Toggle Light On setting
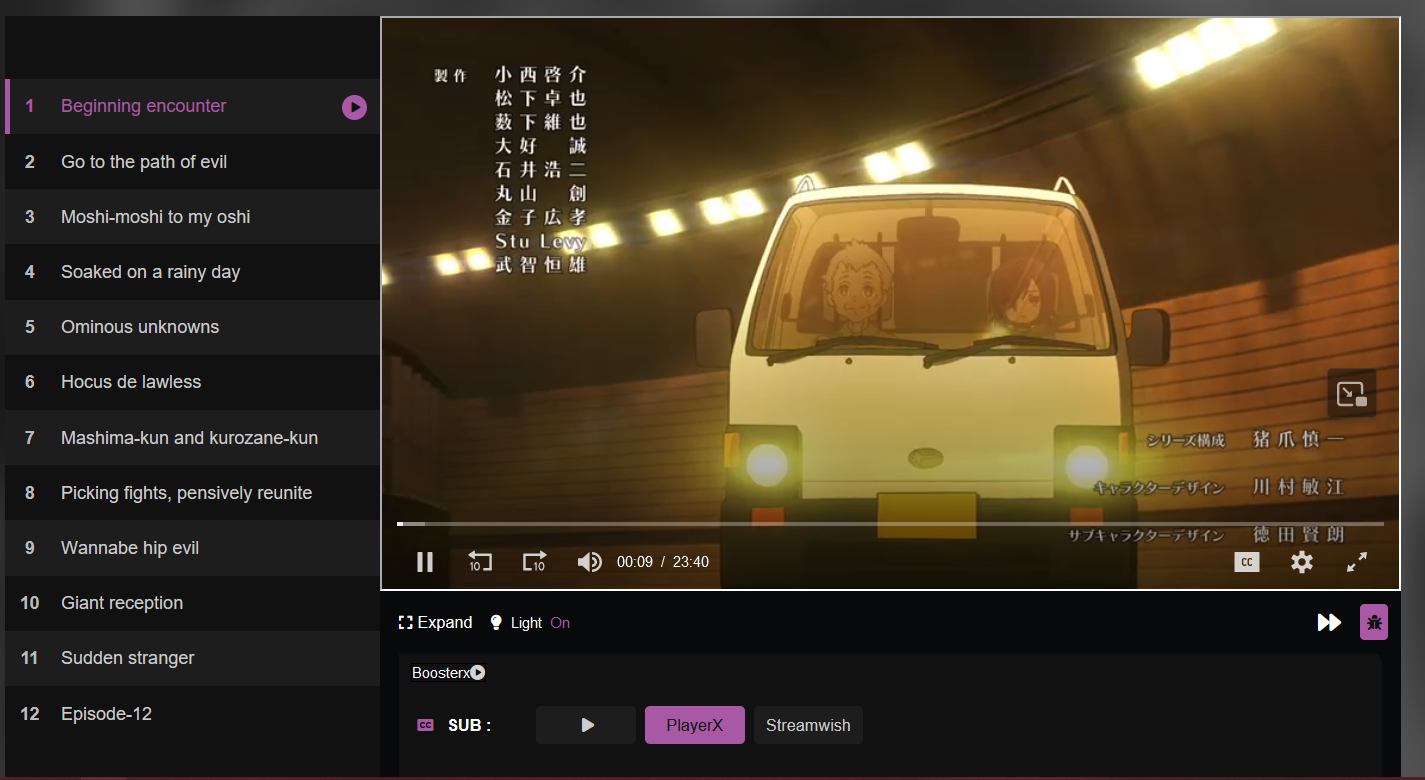 point(530,623)
